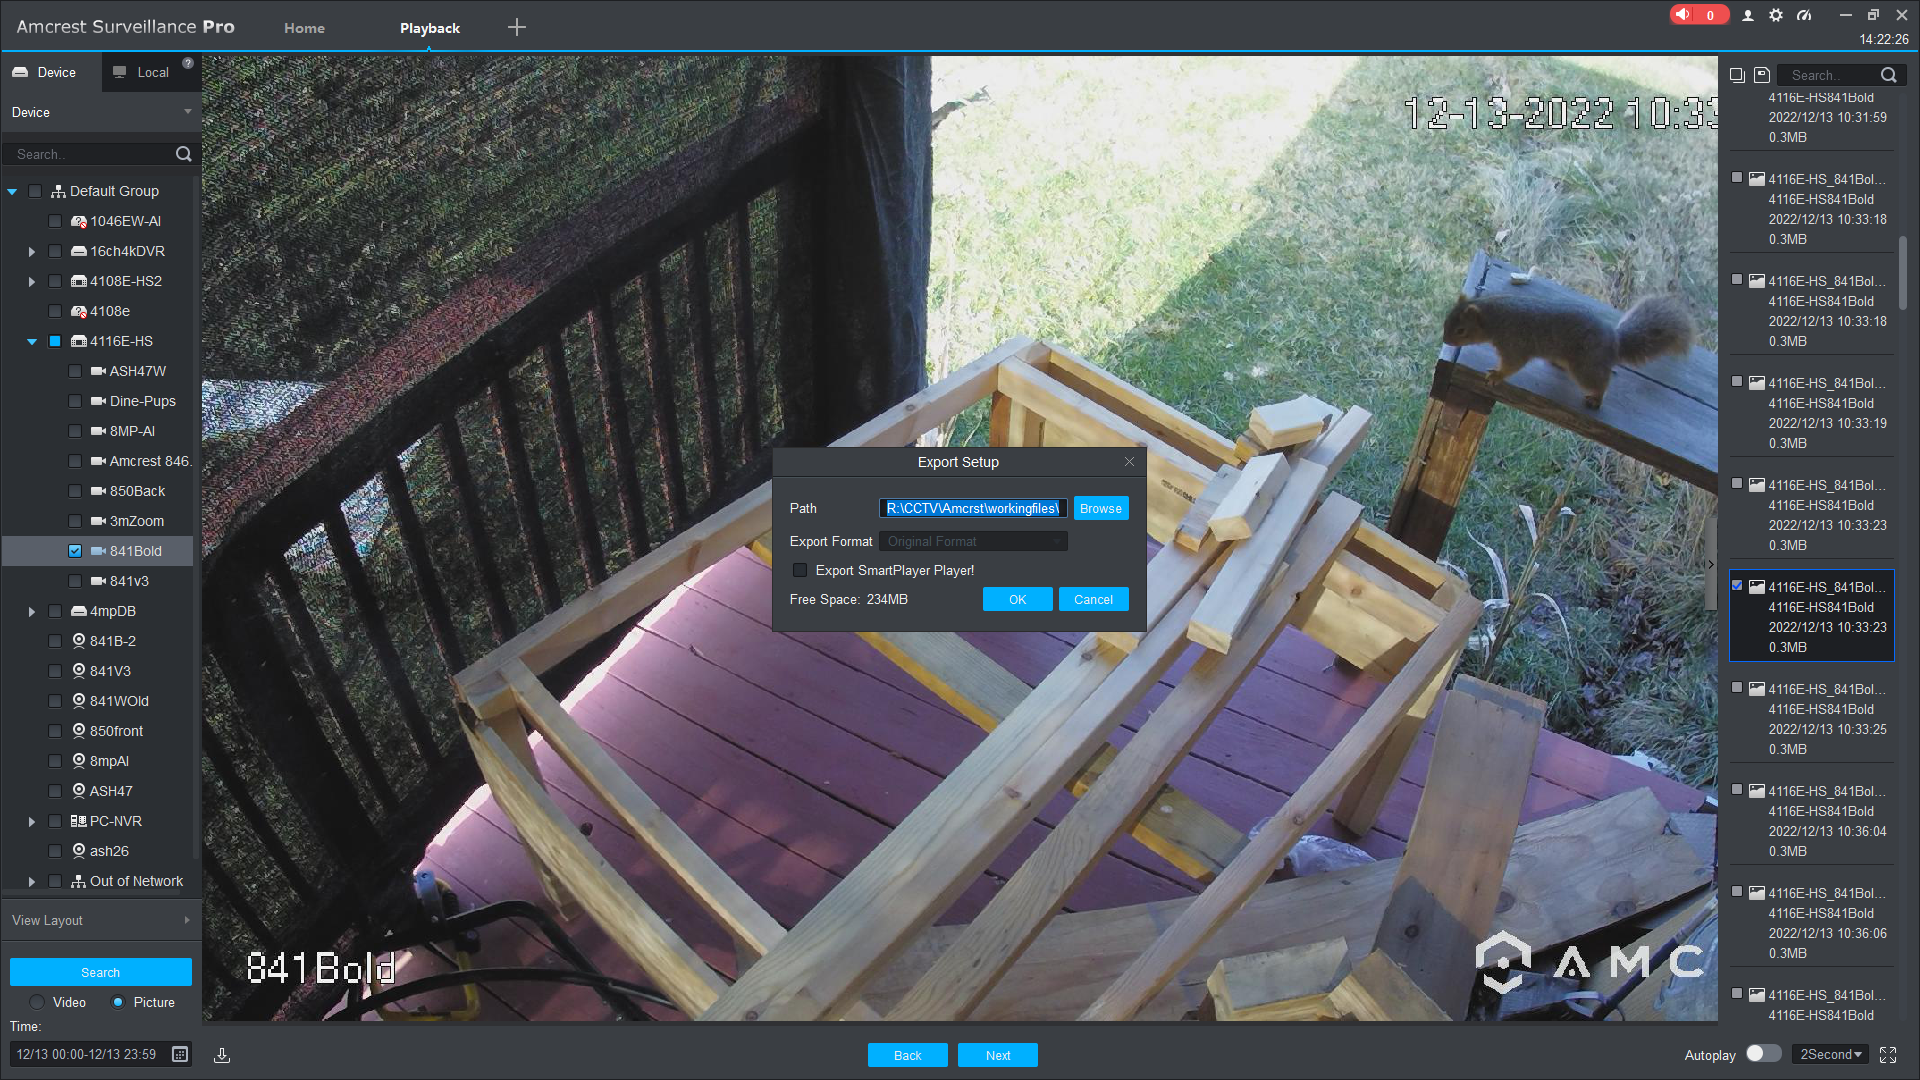This screenshot has width=1920, height=1080.
Task: Click the device Search input field
Action: pos(90,154)
